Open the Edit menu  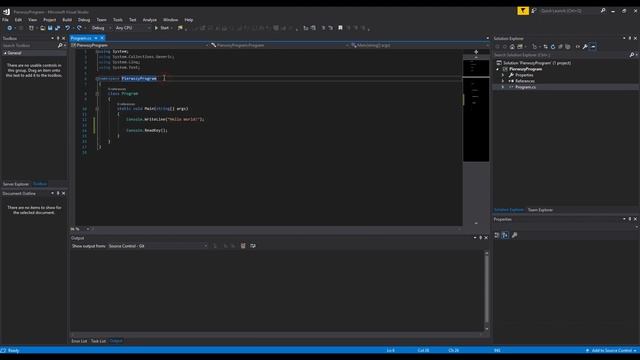18,20
